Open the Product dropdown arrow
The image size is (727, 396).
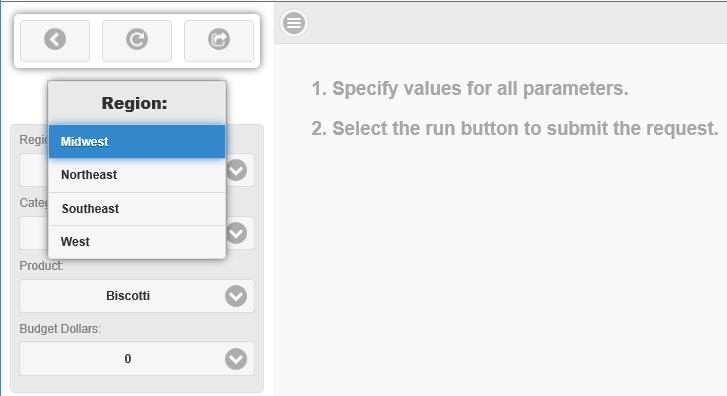pyautogui.click(x=236, y=296)
